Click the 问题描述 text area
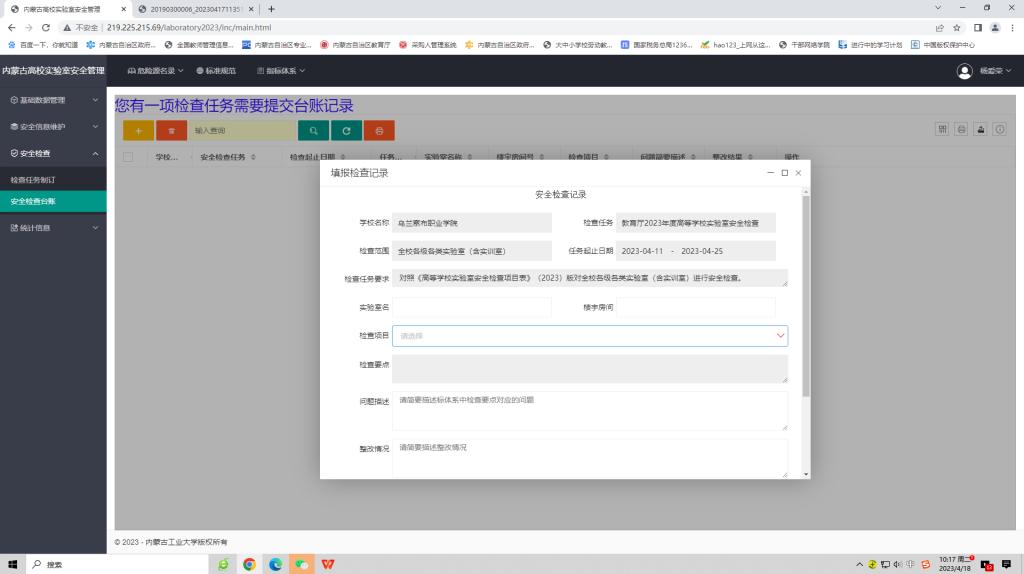Screen dimensions: 1024x574 pyautogui.click(x=589, y=410)
